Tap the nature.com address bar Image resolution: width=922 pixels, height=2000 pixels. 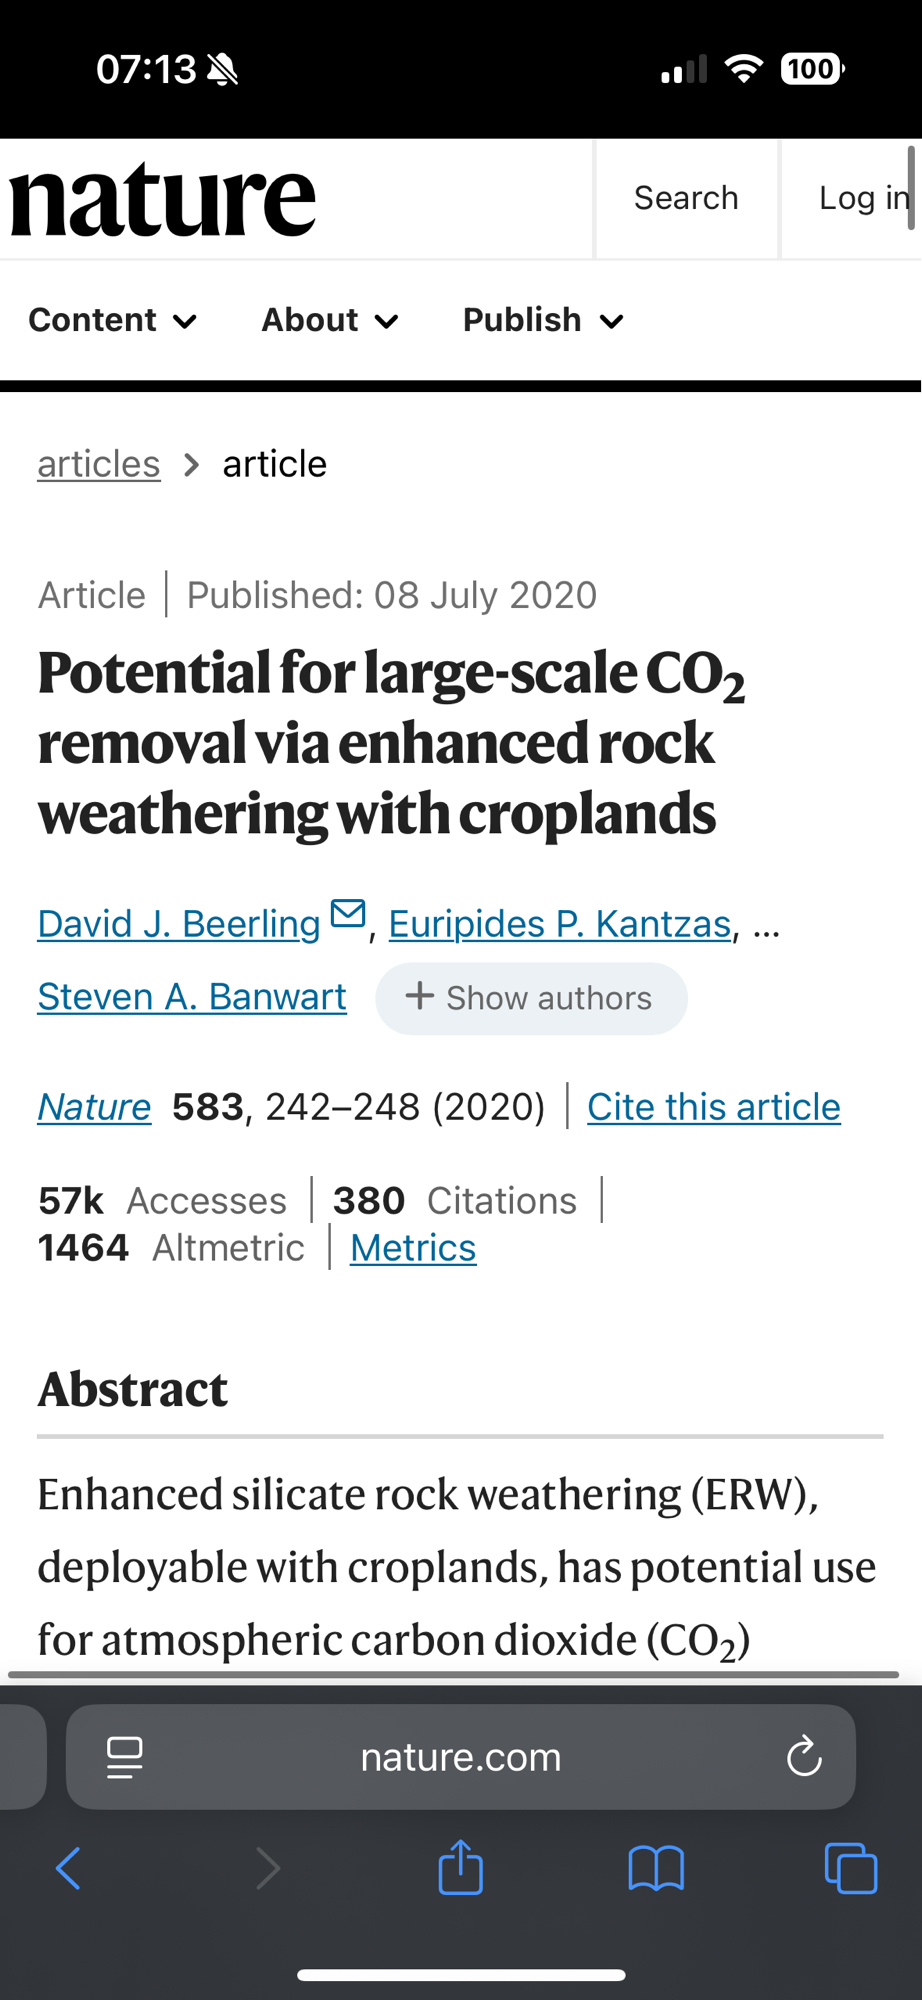pos(461,1757)
